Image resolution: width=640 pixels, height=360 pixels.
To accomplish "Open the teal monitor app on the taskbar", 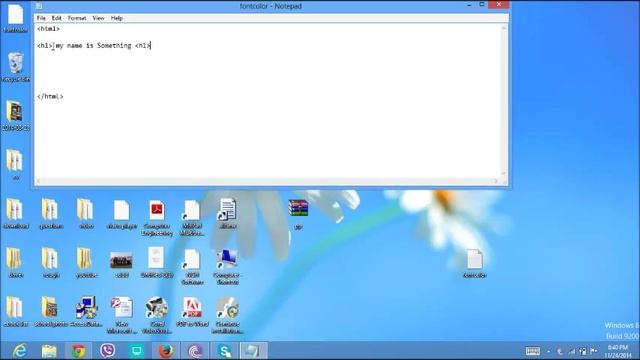I will point(137,351).
